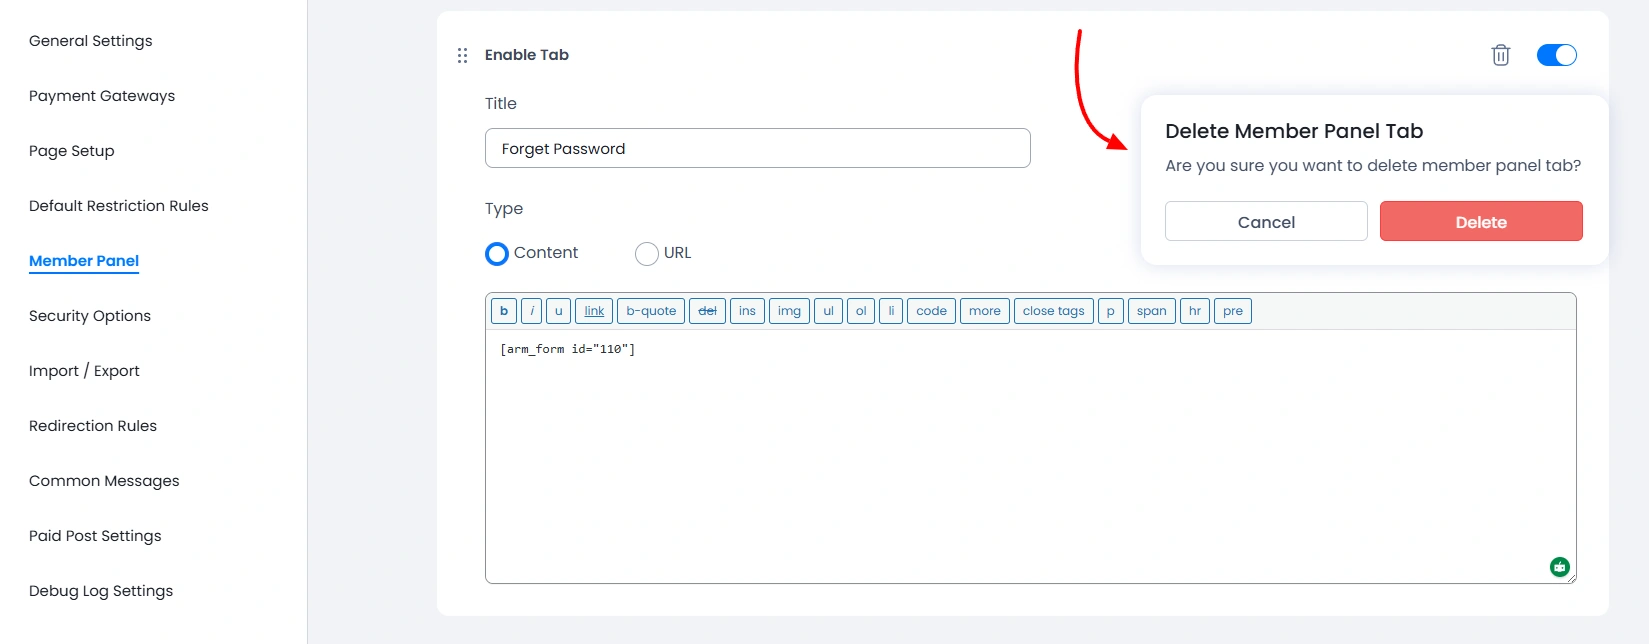Insert ordered list with ol button
This screenshot has height=644, width=1649.
click(x=861, y=311)
